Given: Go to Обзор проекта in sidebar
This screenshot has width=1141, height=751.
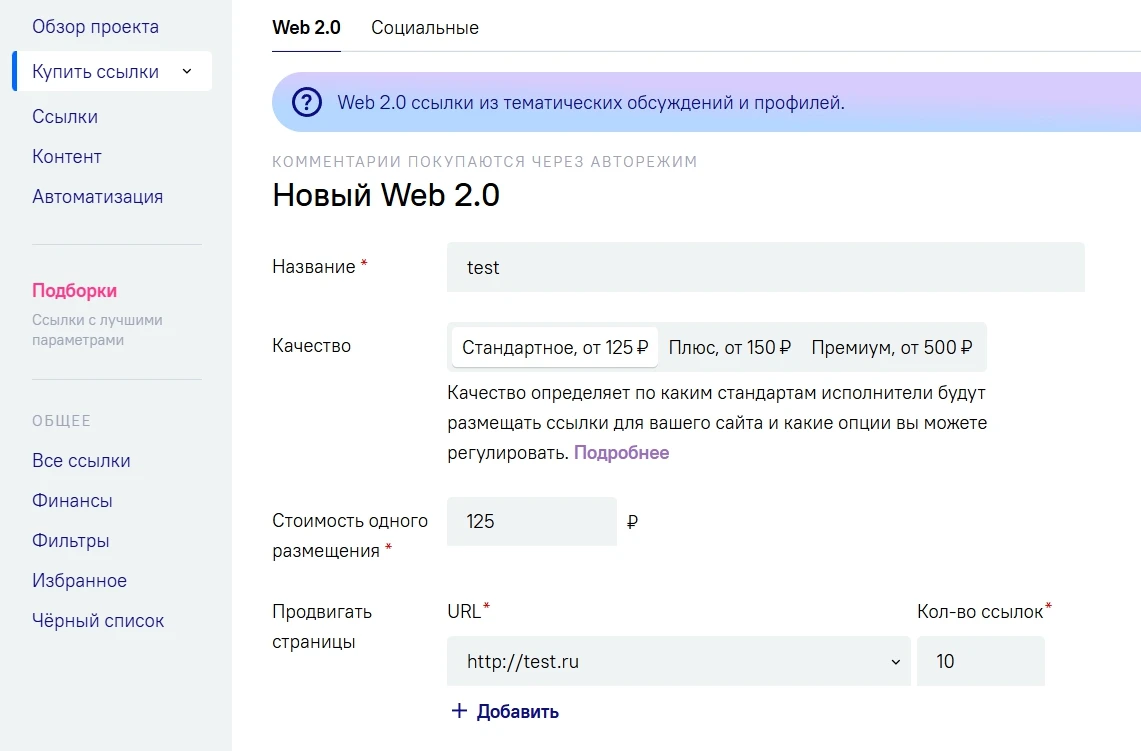Looking at the screenshot, I should tap(95, 27).
